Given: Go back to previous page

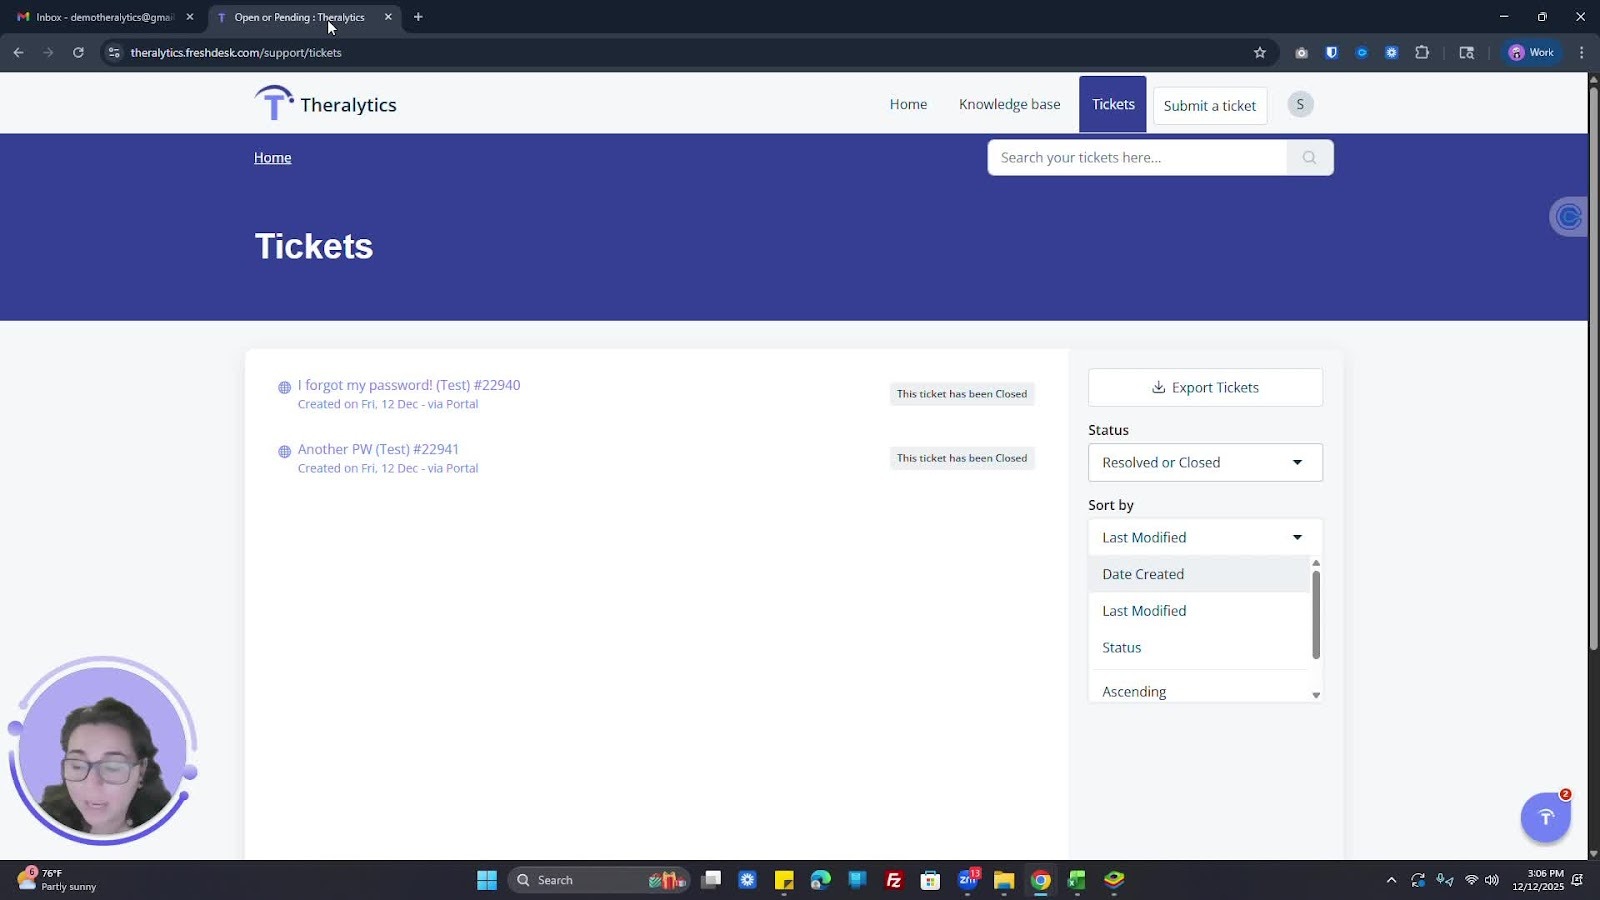Looking at the screenshot, I should [x=18, y=52].
